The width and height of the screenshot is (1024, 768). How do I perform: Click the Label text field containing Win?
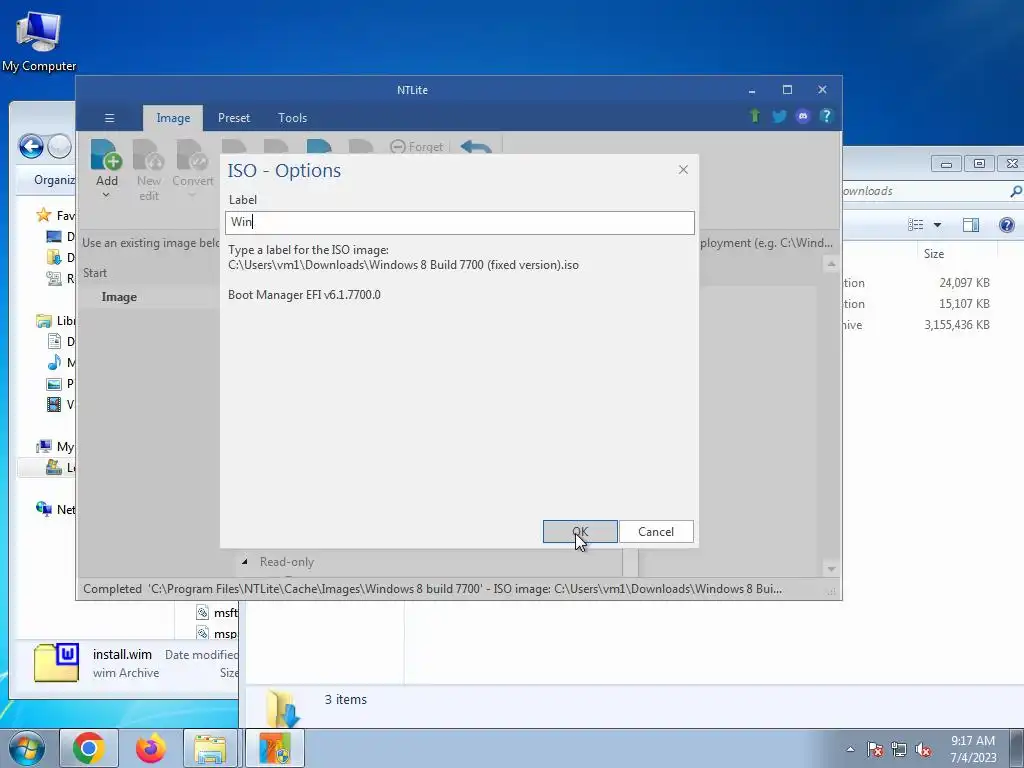tap(460, 222)
